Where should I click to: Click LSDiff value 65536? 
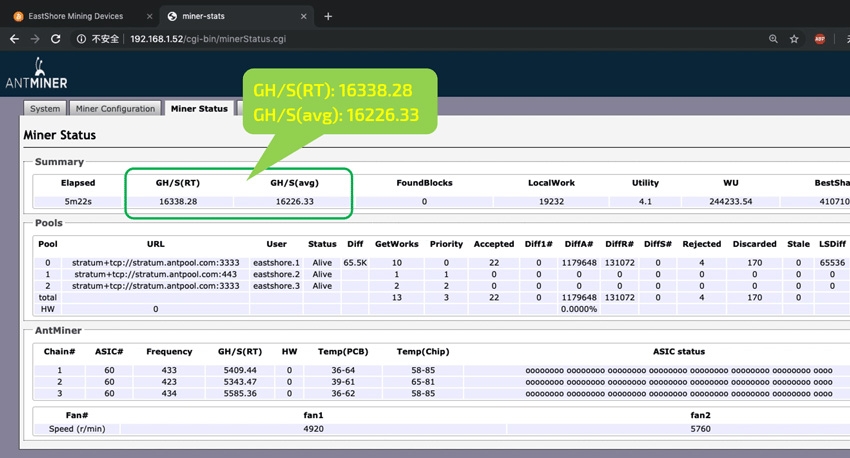[x=832, y=262]
